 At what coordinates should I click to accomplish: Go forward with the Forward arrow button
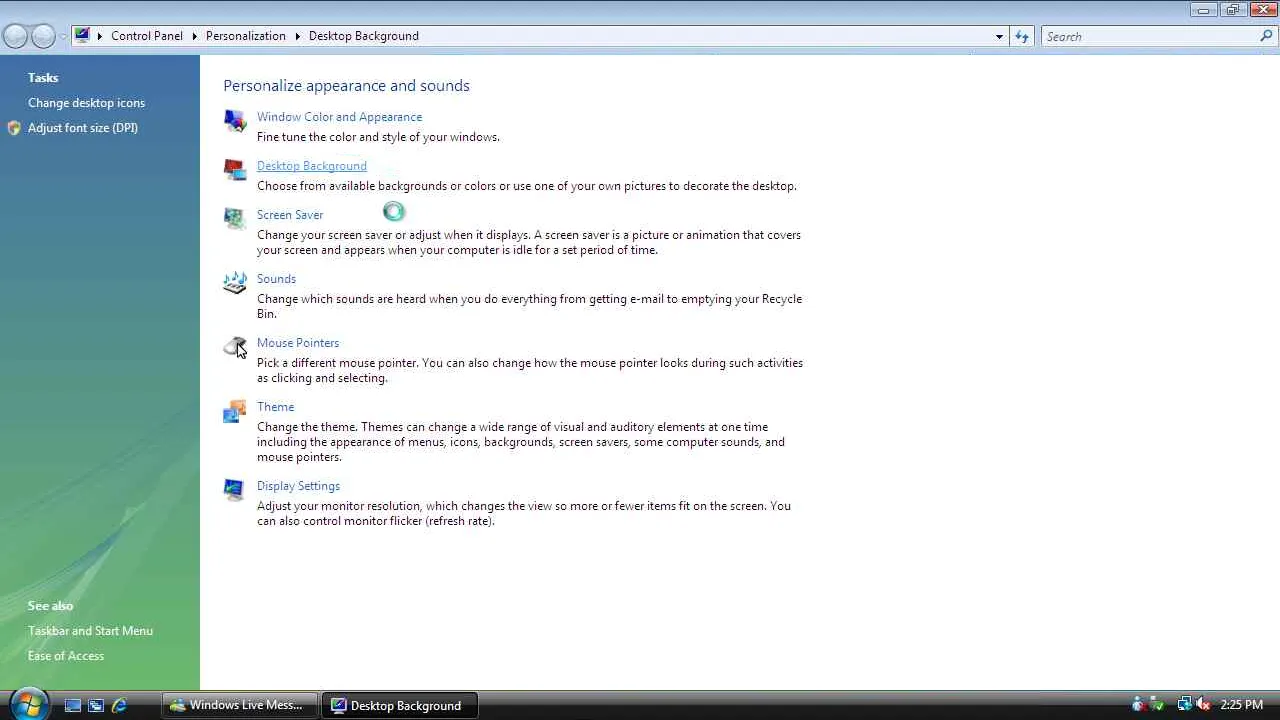43,37
